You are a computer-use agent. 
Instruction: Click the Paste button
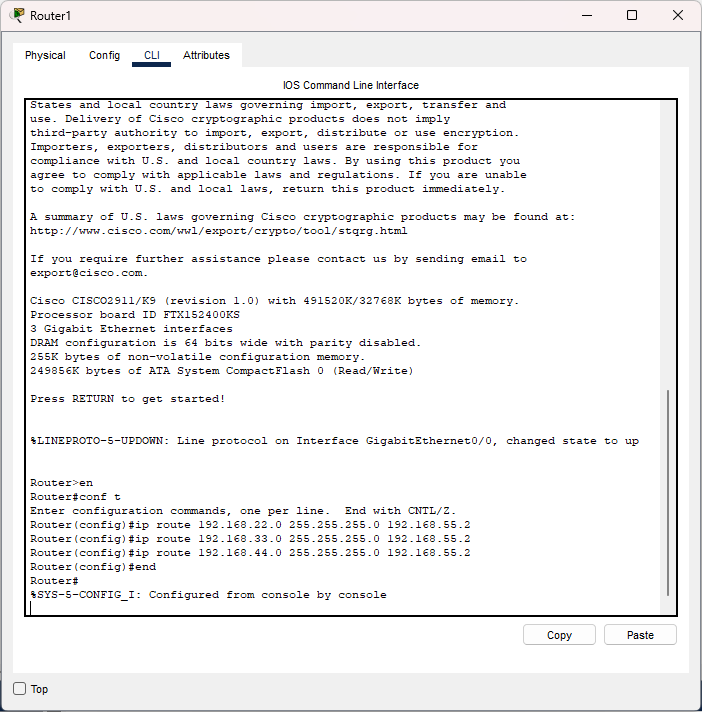click(640, 634)
